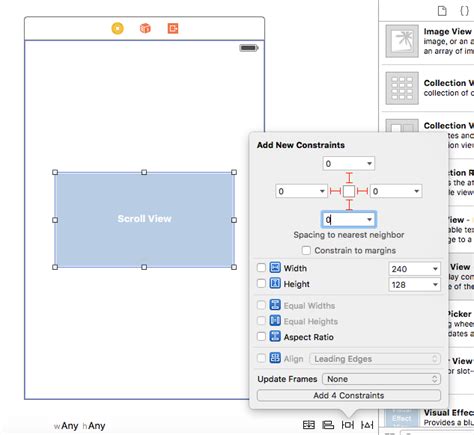
Task: Open the top spacing value dropdown arrow
Action: pos(369,164)
